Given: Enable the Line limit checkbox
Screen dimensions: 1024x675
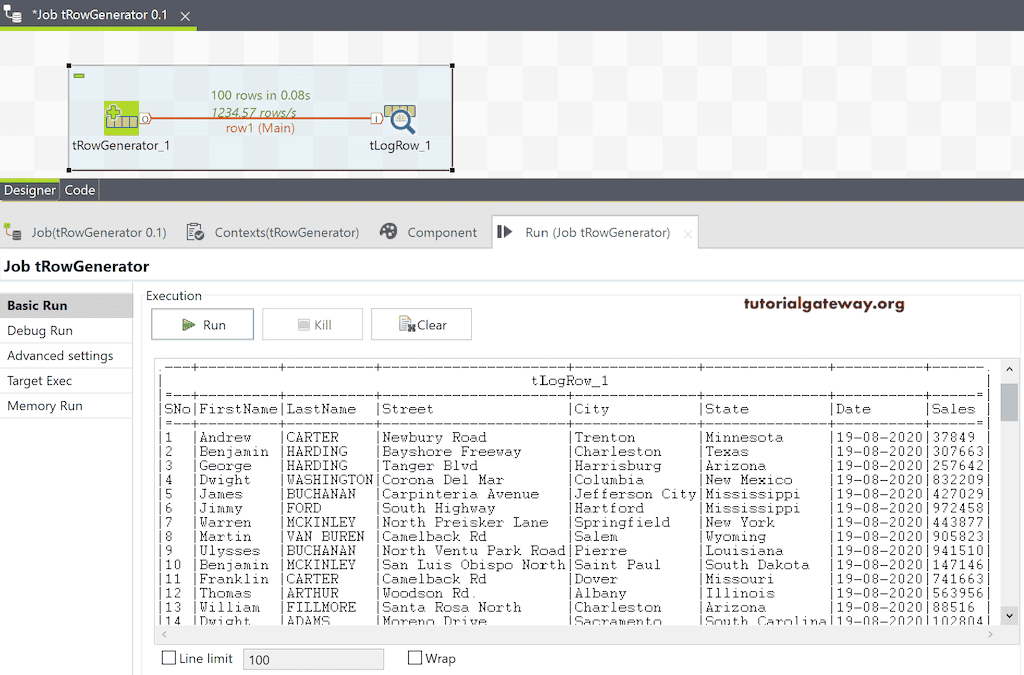Looking at the screenshot, I should coord(168,658).
